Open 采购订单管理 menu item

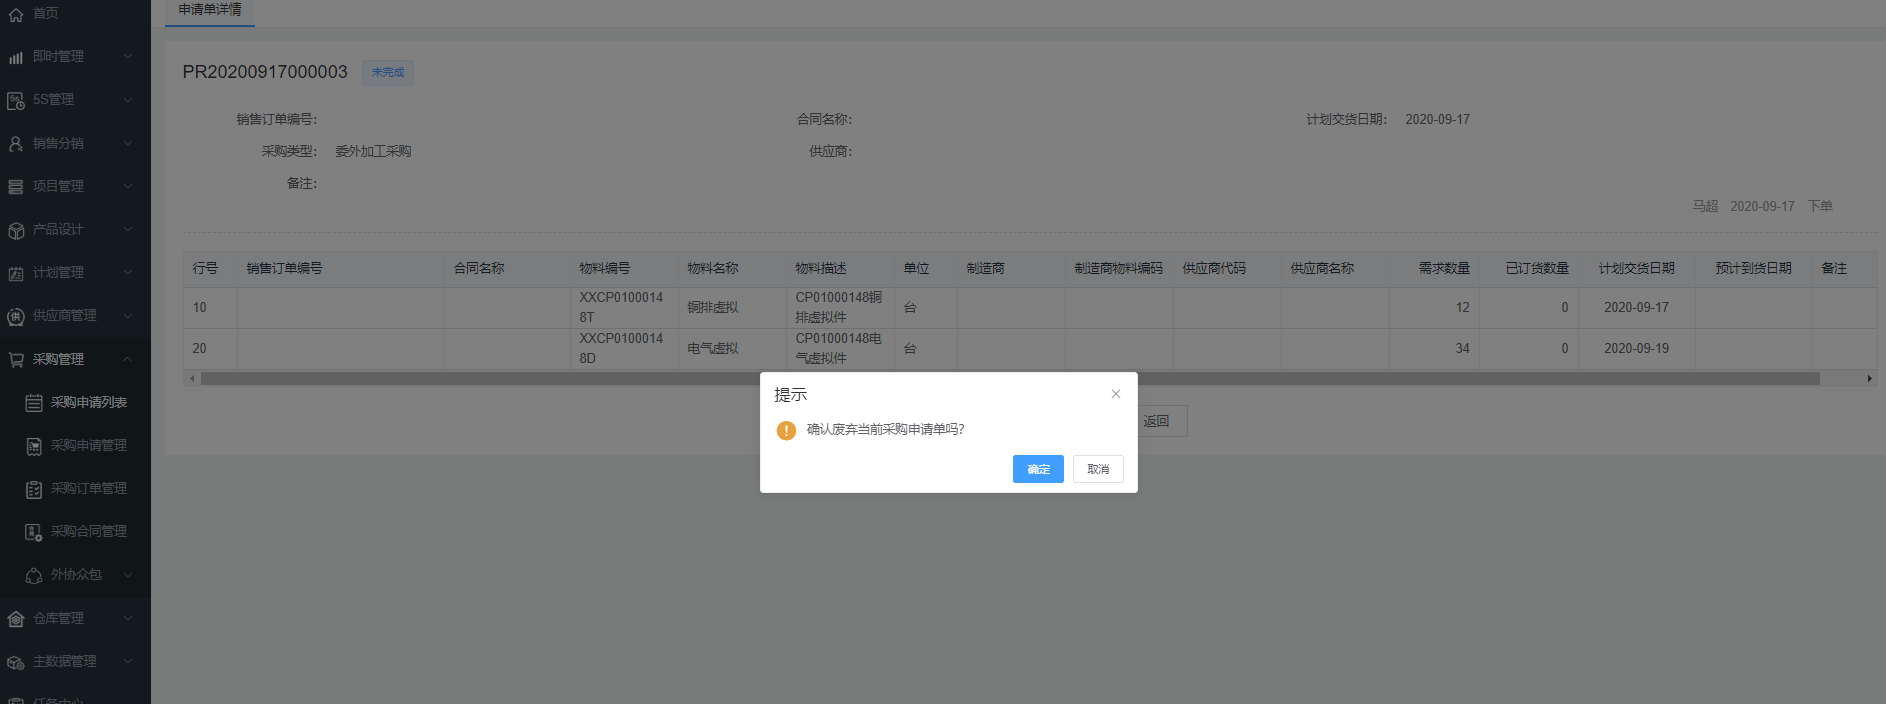tap(88, 488)
